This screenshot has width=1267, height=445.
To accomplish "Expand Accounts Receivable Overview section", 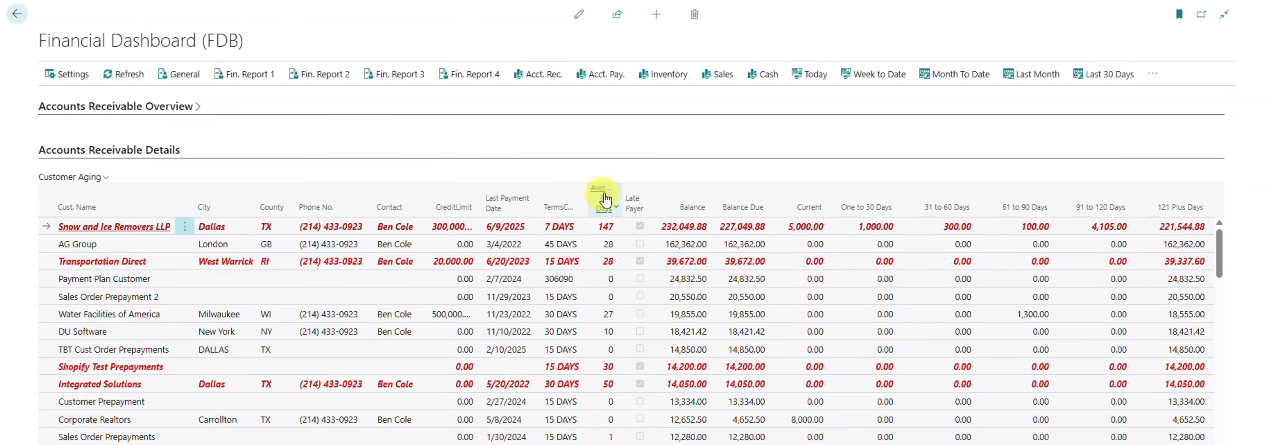I will (x=119, y=106).
